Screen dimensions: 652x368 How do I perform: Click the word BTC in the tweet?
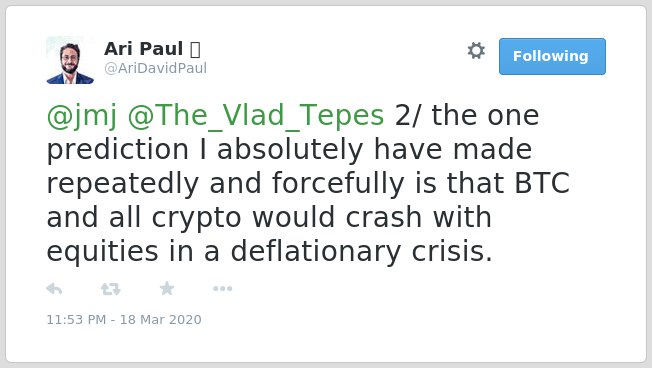542,183
